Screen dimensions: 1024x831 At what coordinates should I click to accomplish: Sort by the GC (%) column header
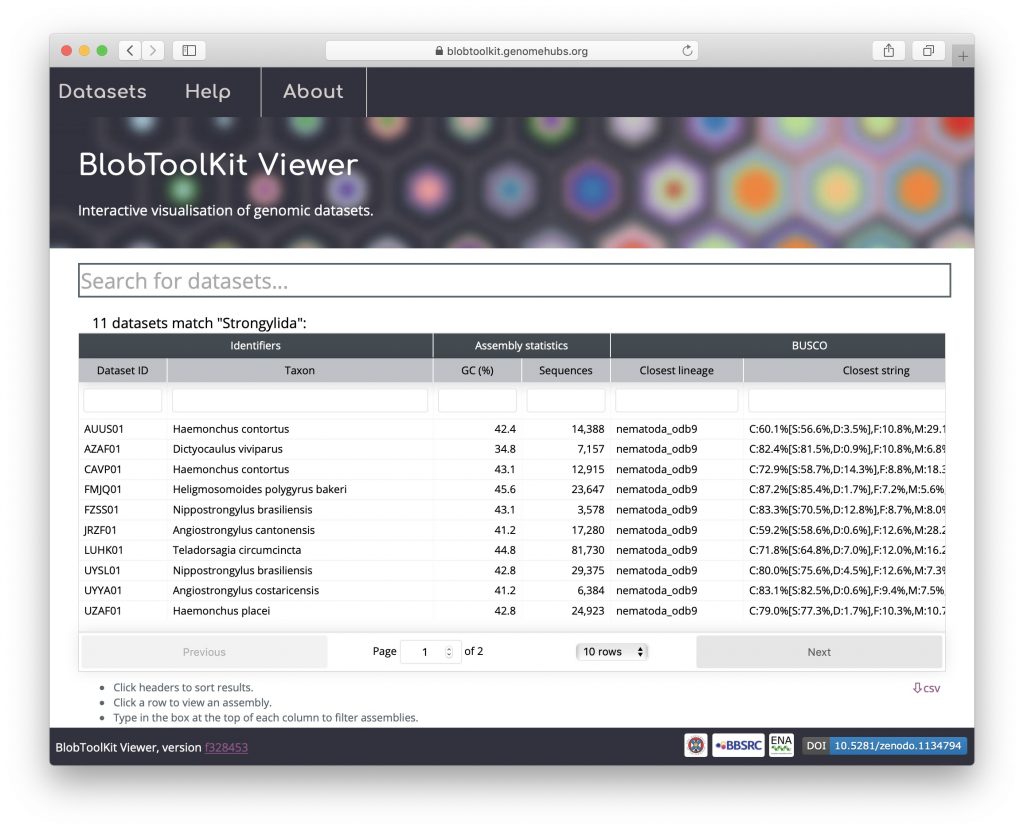pyautogui.click(x=477, y=370)
